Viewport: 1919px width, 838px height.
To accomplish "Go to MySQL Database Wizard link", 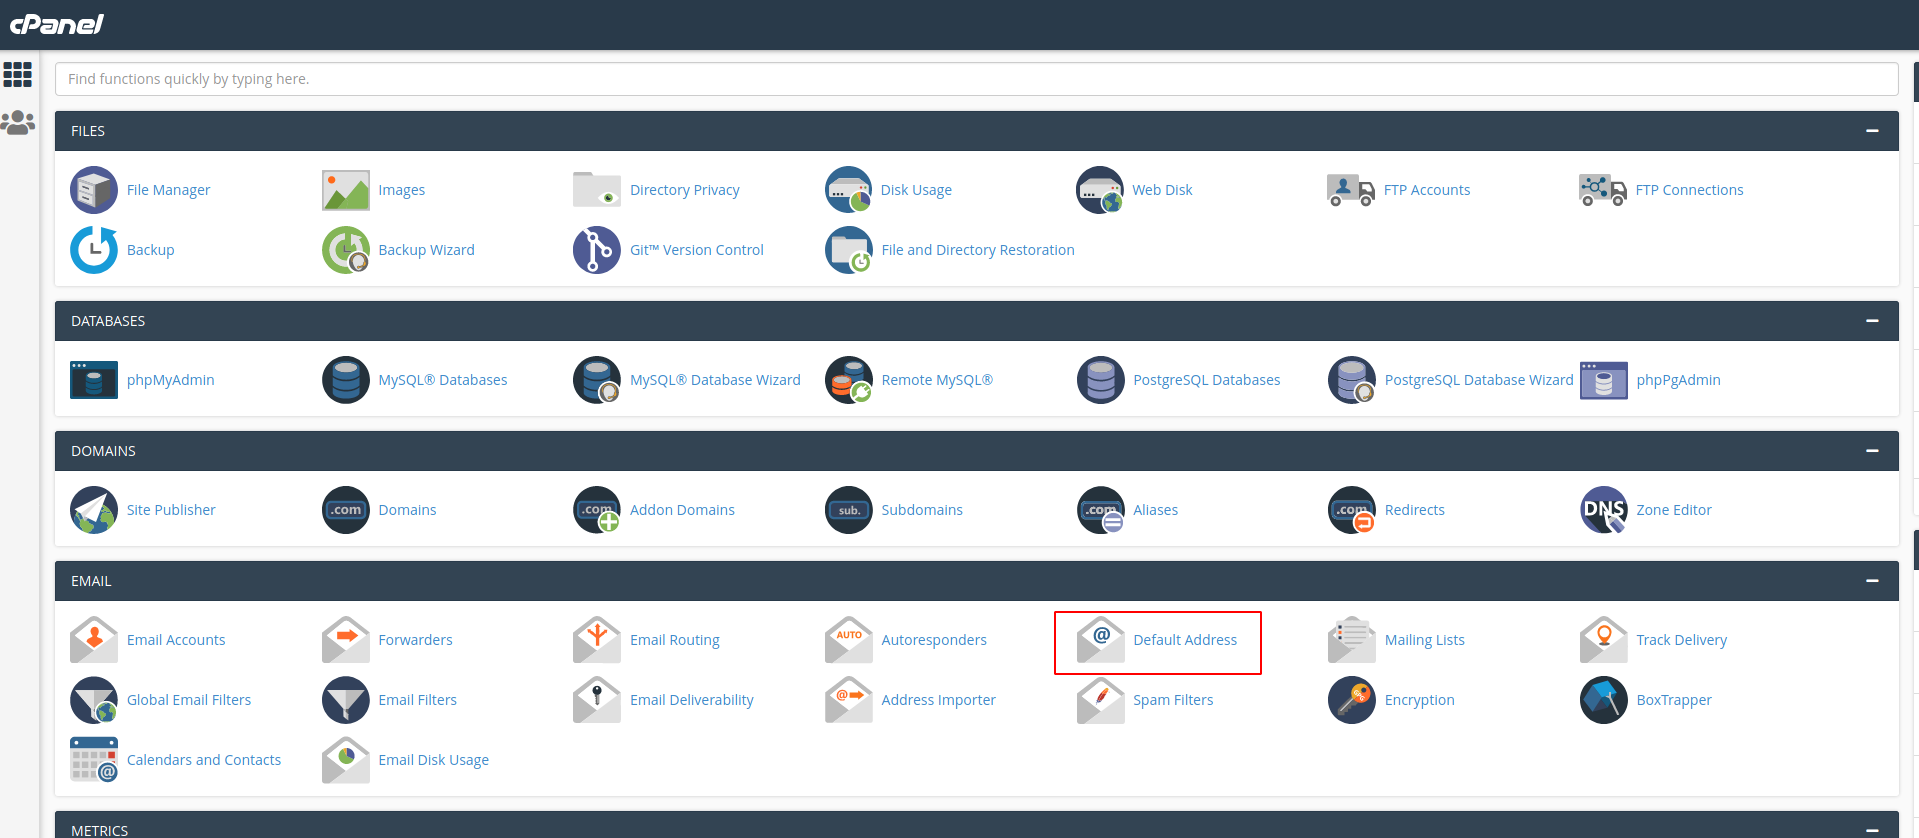I will tap(715, 380).
